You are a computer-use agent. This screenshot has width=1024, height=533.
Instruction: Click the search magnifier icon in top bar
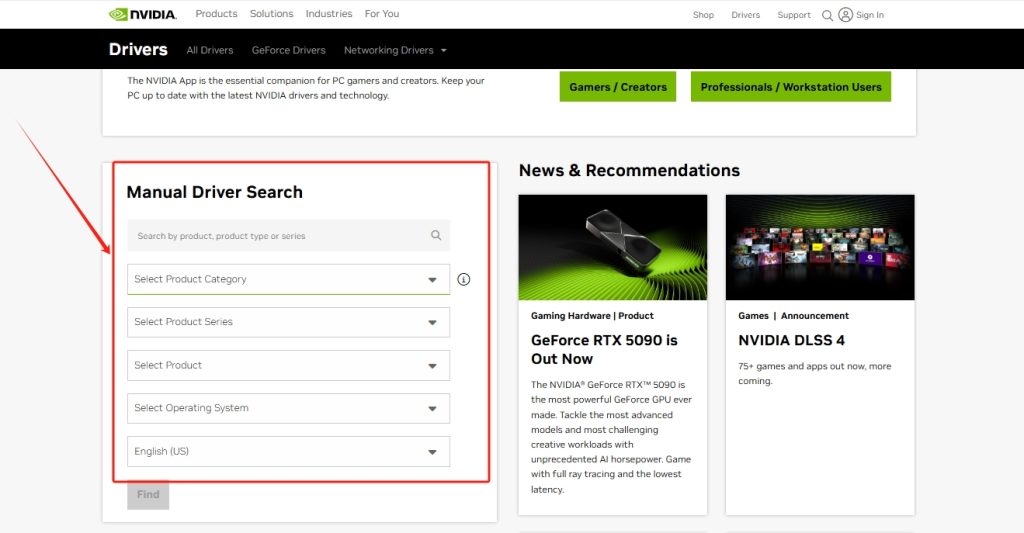[827, 15]
